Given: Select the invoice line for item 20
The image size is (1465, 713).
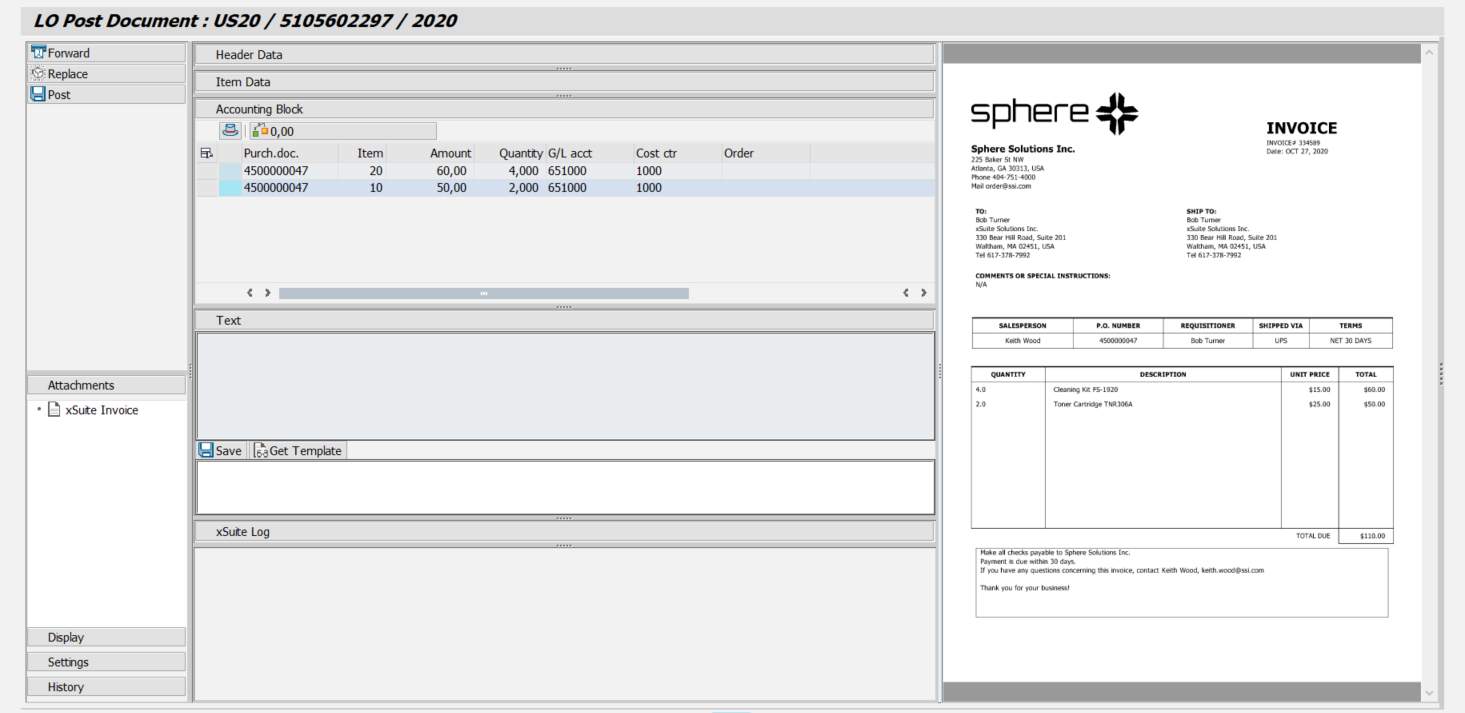Looking at the screenshot, I should [x=450, y=170].
